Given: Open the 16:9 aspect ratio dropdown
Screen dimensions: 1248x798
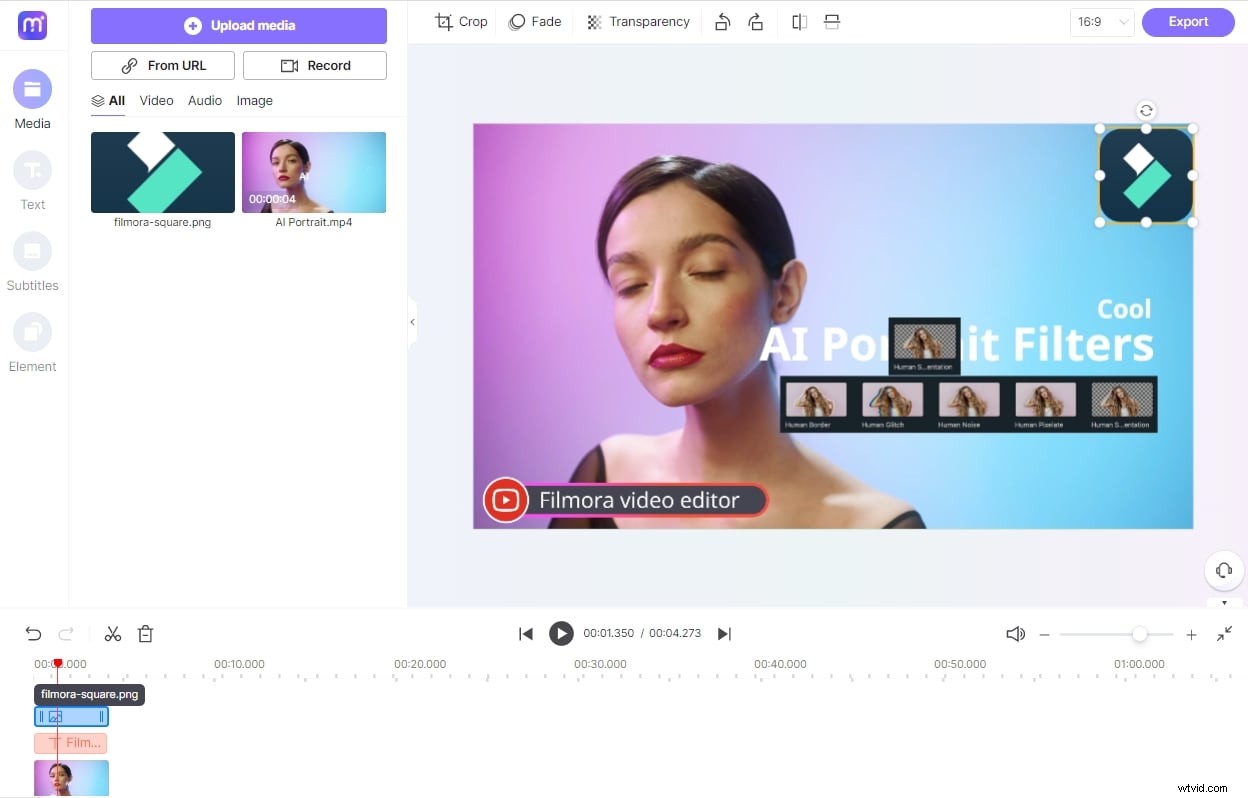Looking at the screenshot, I should pos(1101,21).
